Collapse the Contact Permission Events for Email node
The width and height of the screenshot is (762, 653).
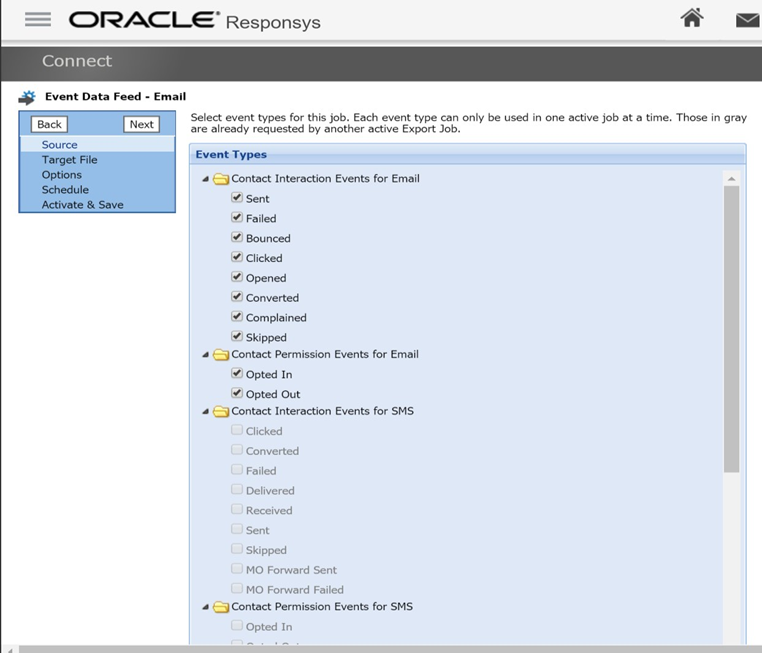[206, 355]
